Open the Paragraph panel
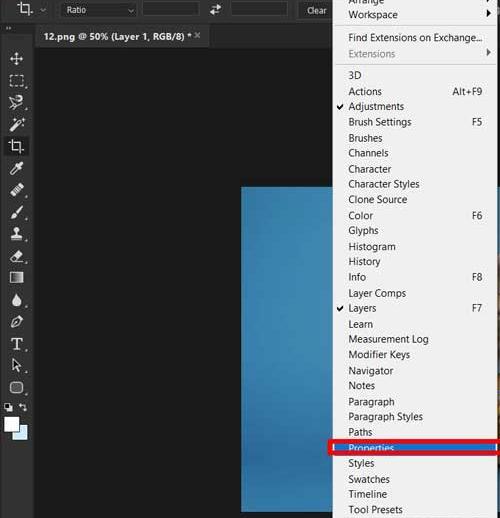 (415, 402)
